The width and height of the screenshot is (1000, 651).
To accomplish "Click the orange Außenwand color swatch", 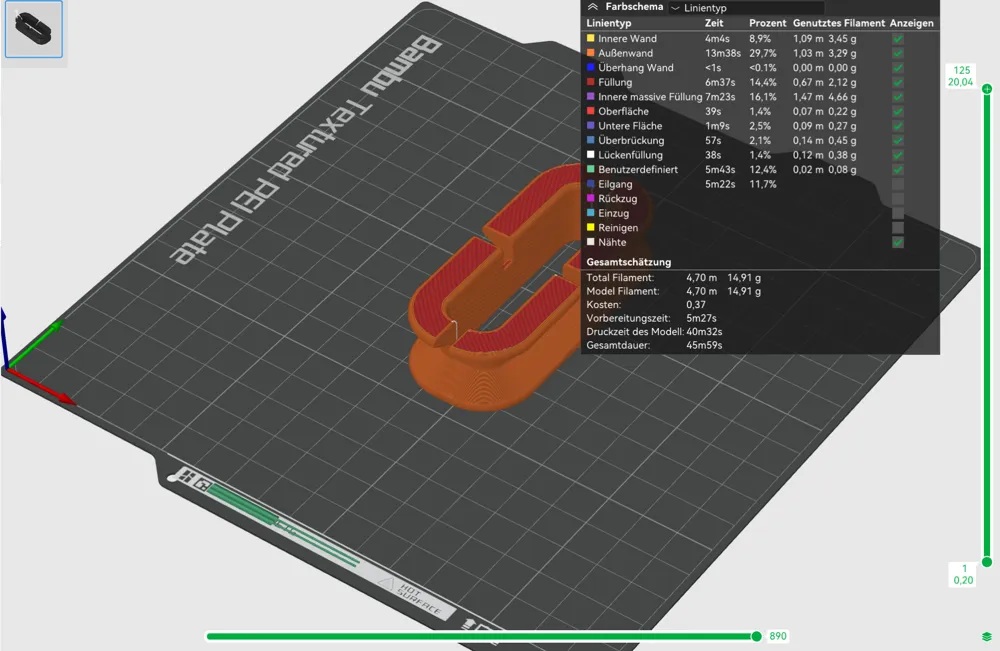I will pos(590,53).
